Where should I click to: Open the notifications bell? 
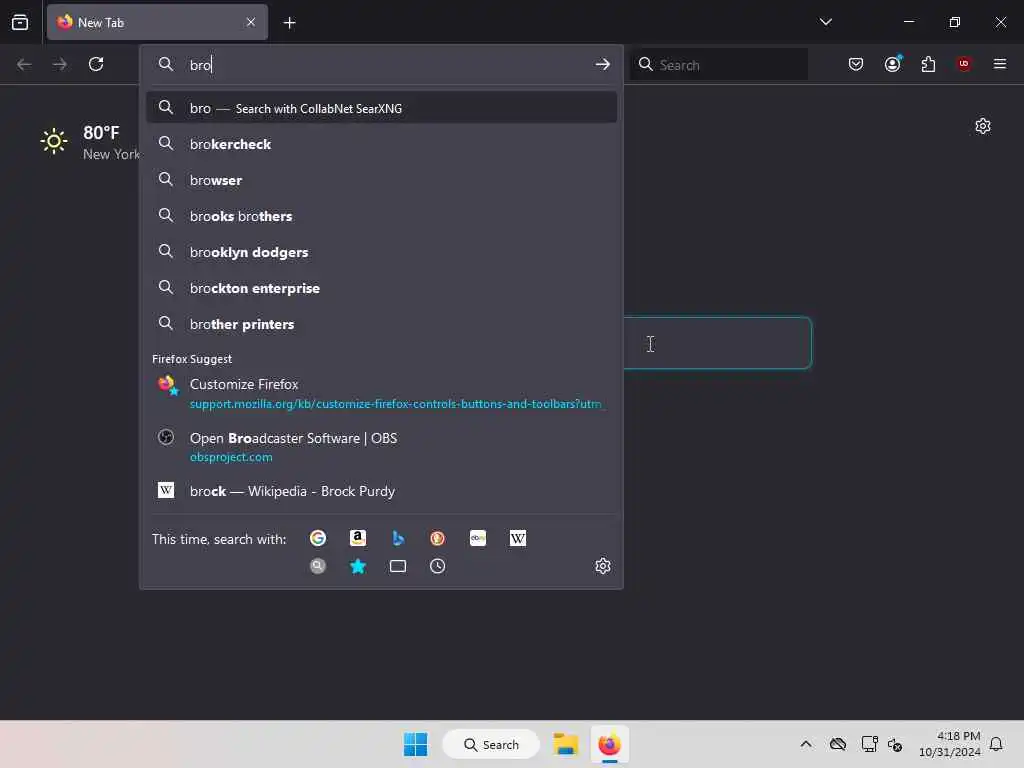[x=996, y=744]
